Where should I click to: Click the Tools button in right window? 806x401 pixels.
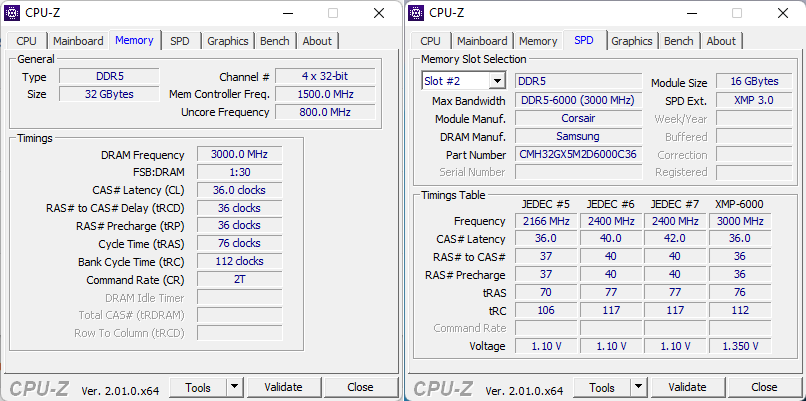(601, 387)
